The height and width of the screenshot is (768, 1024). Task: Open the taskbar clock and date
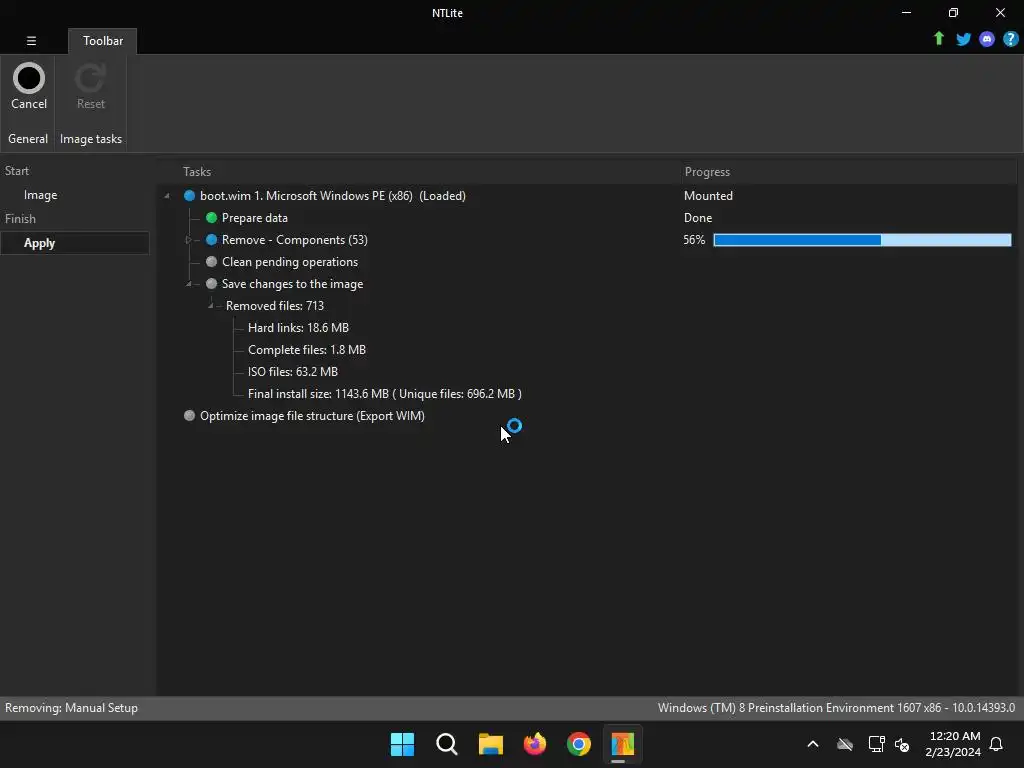coord(953,744)
